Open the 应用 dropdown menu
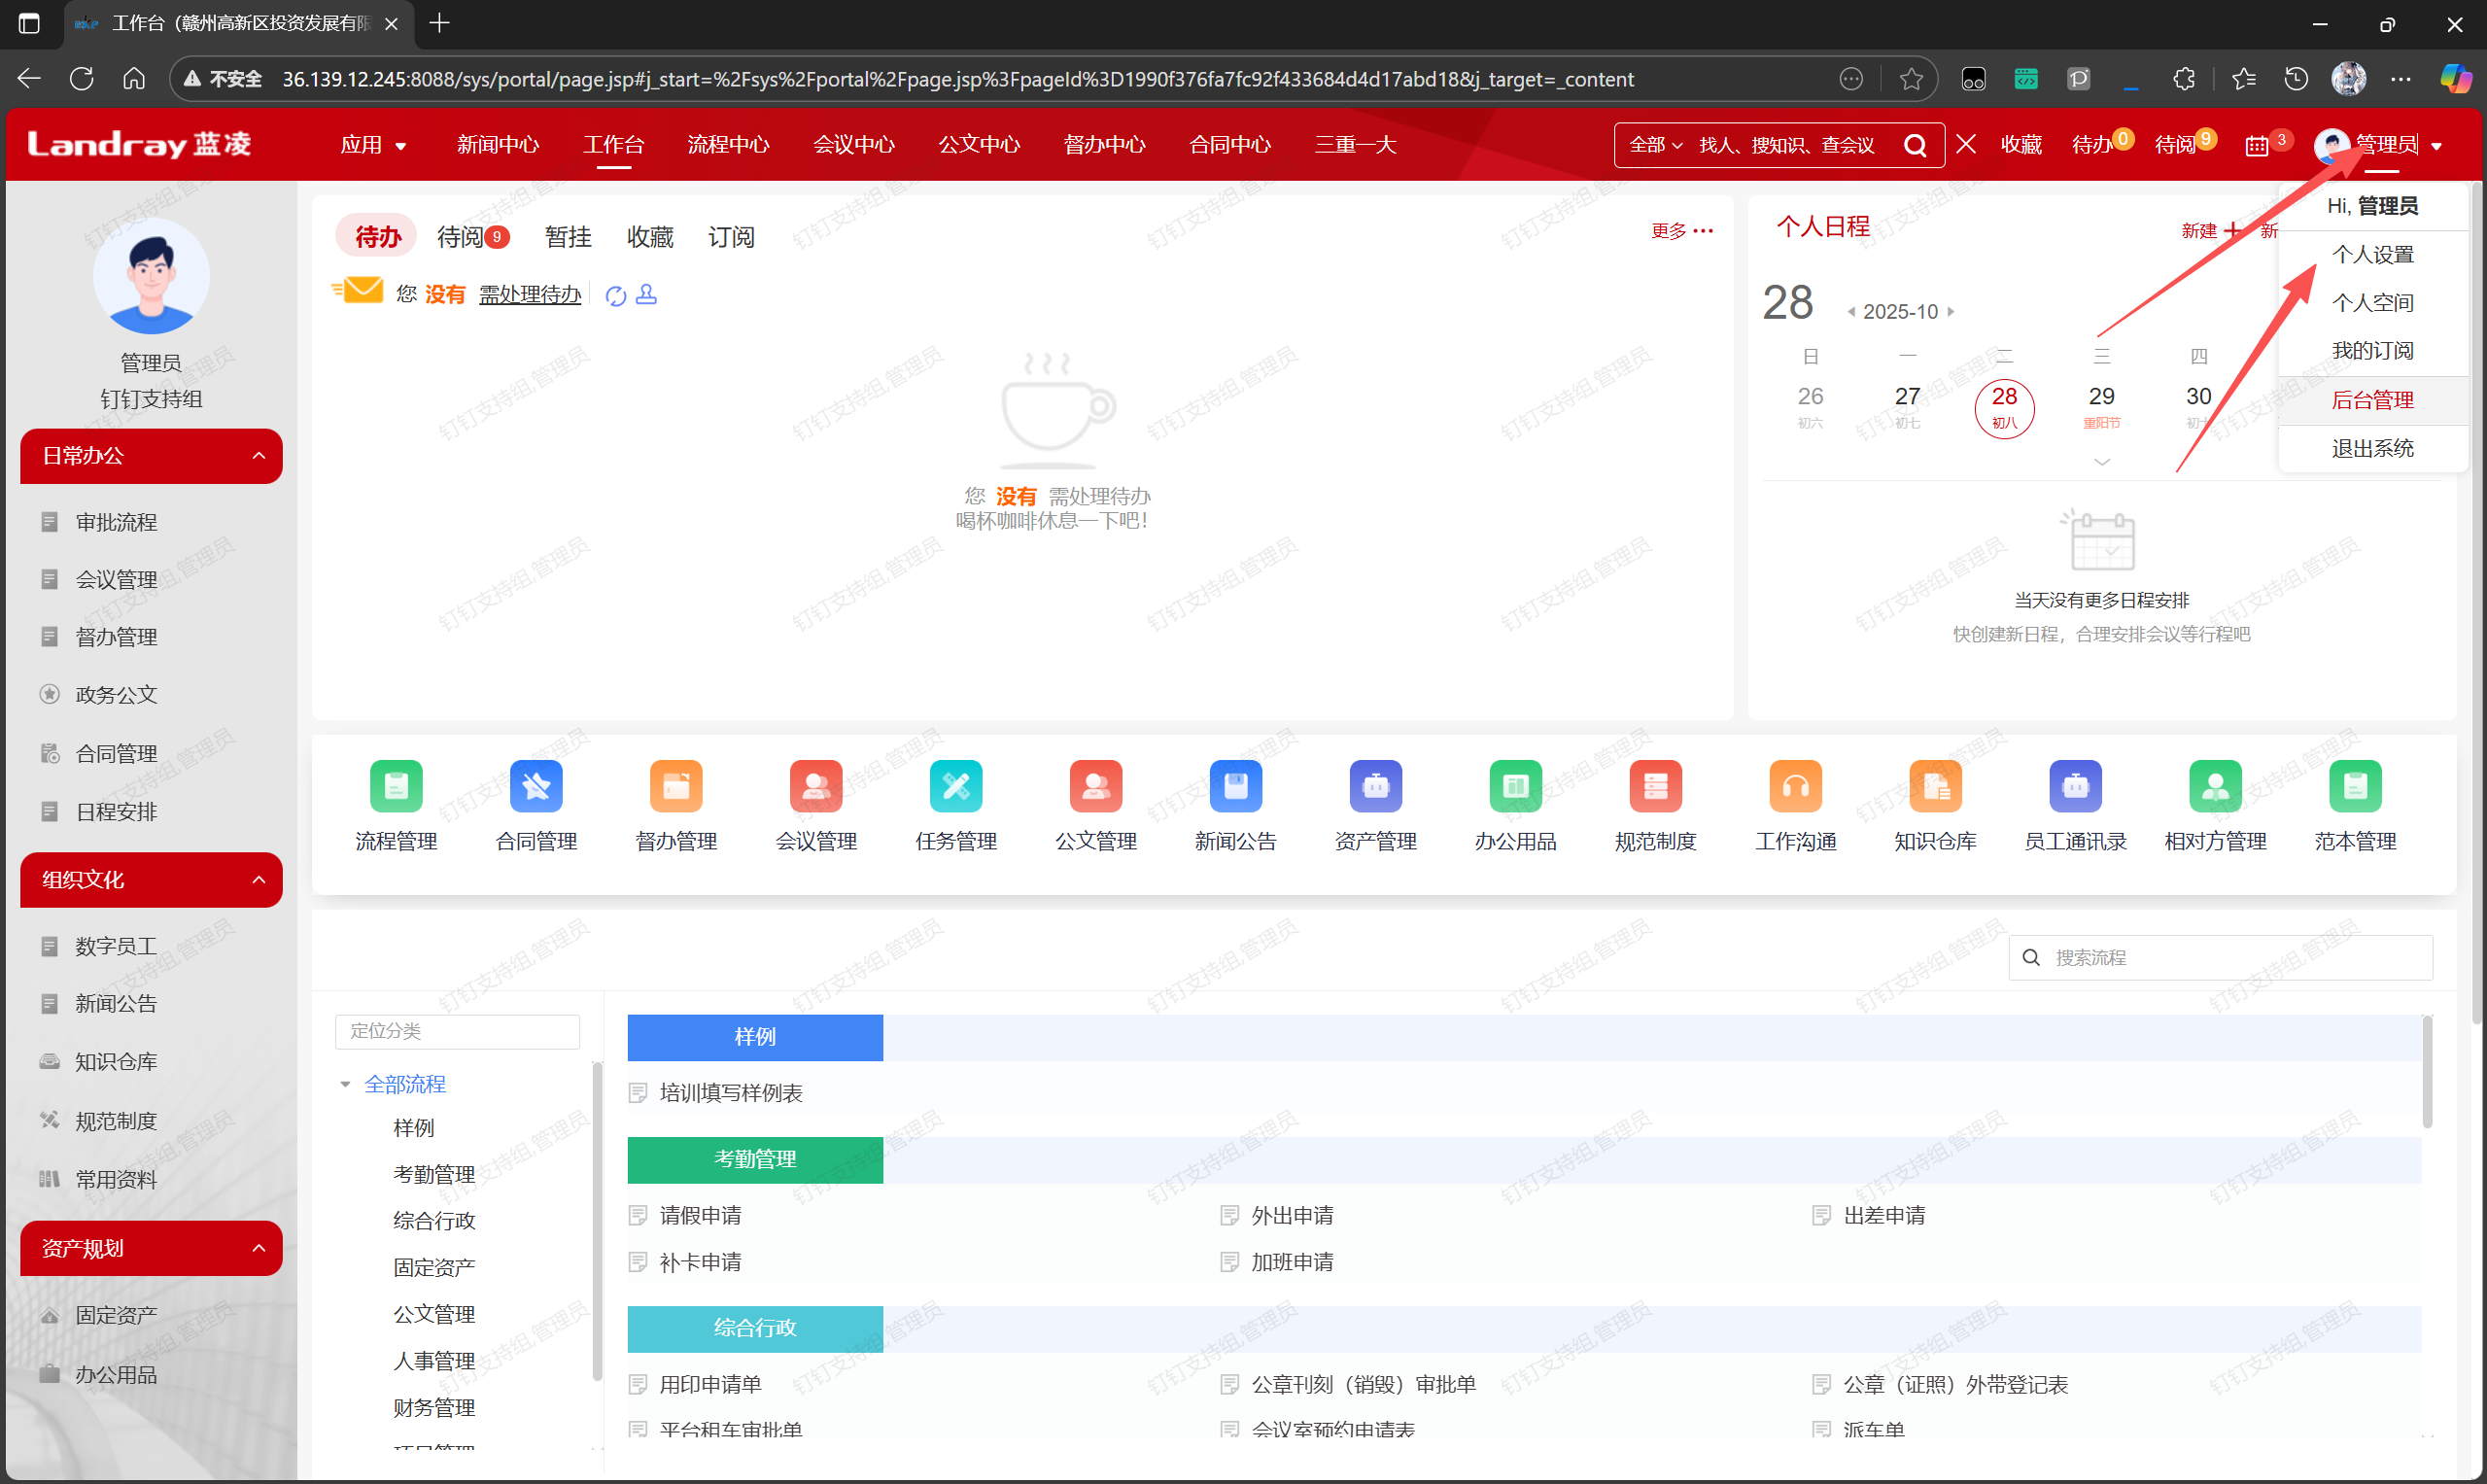The image size is (2487, 1484). point(373,145)
